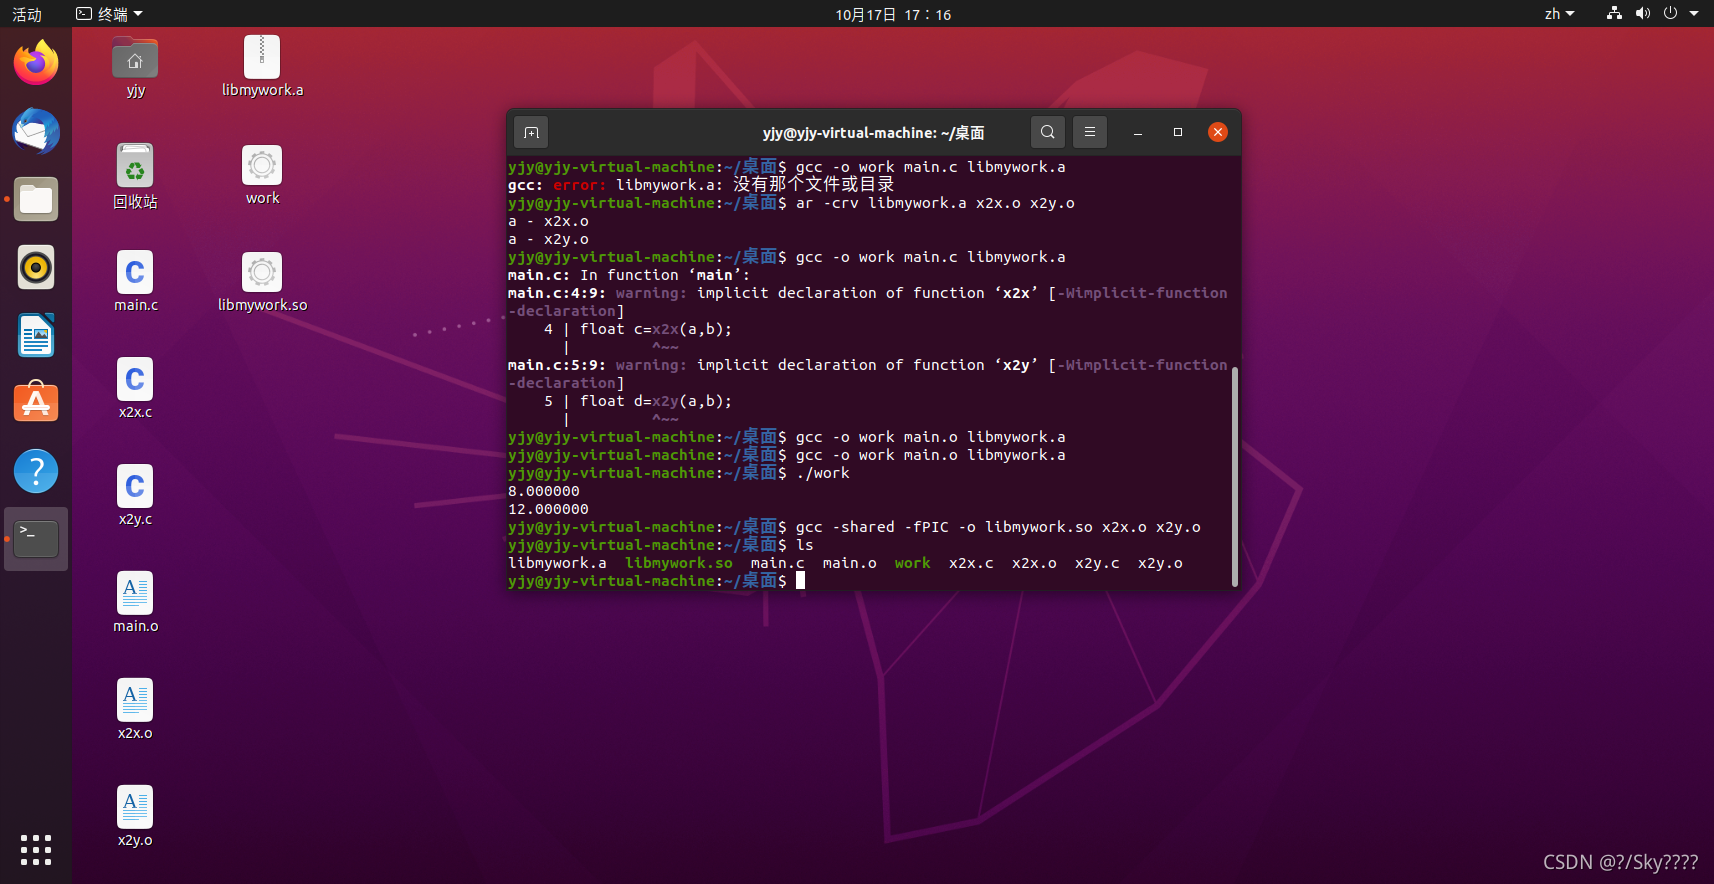Viewport: 1714px width, 884px height.
Task: Select x2y.c source file on desktop
Action: point(135,495)
